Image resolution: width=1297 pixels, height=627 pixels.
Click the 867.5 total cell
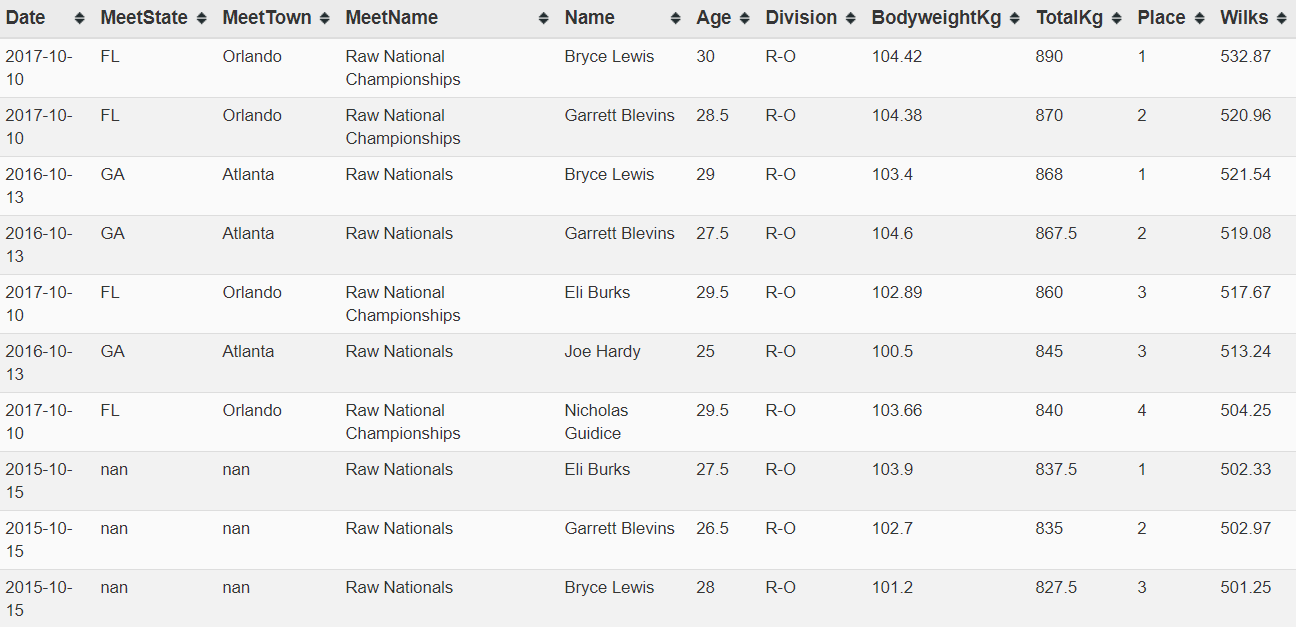click(x=1056, y=234)
